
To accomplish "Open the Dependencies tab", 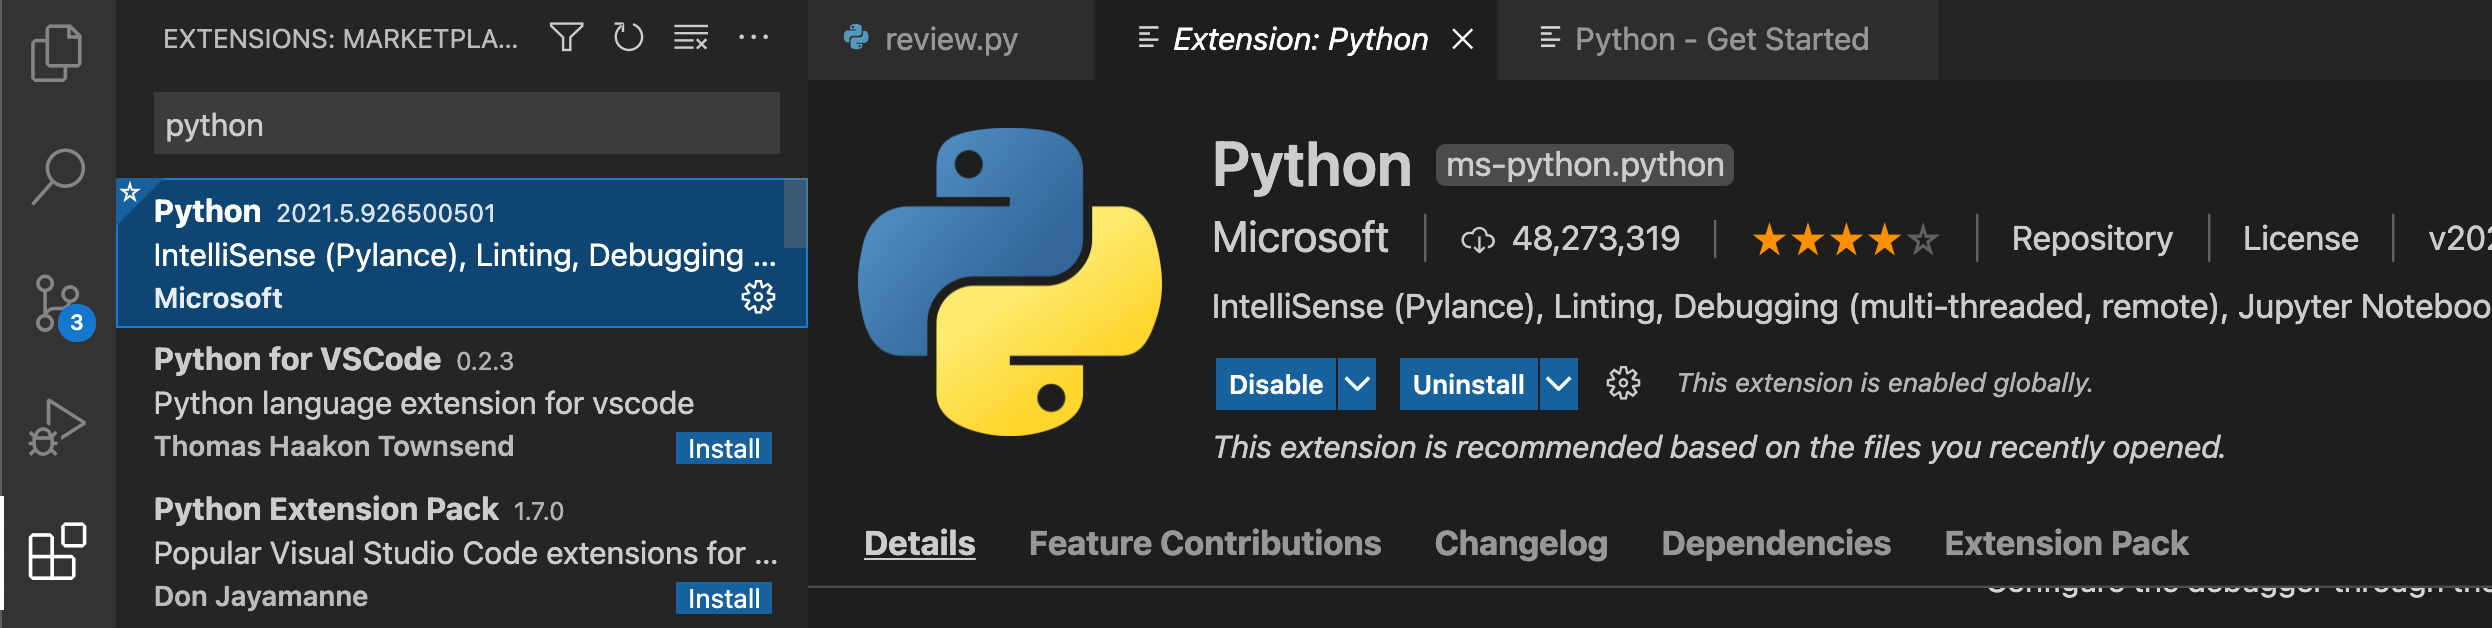I will coord(1776,543).
